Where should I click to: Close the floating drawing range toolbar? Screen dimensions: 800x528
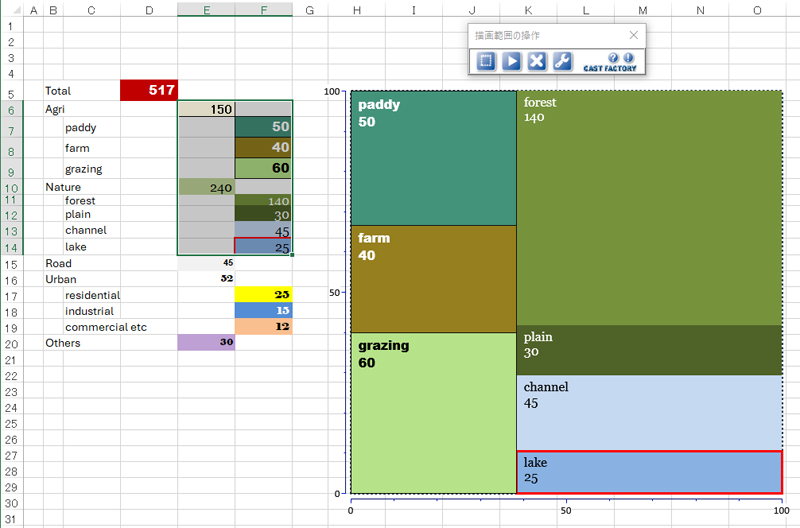(633, 35)
